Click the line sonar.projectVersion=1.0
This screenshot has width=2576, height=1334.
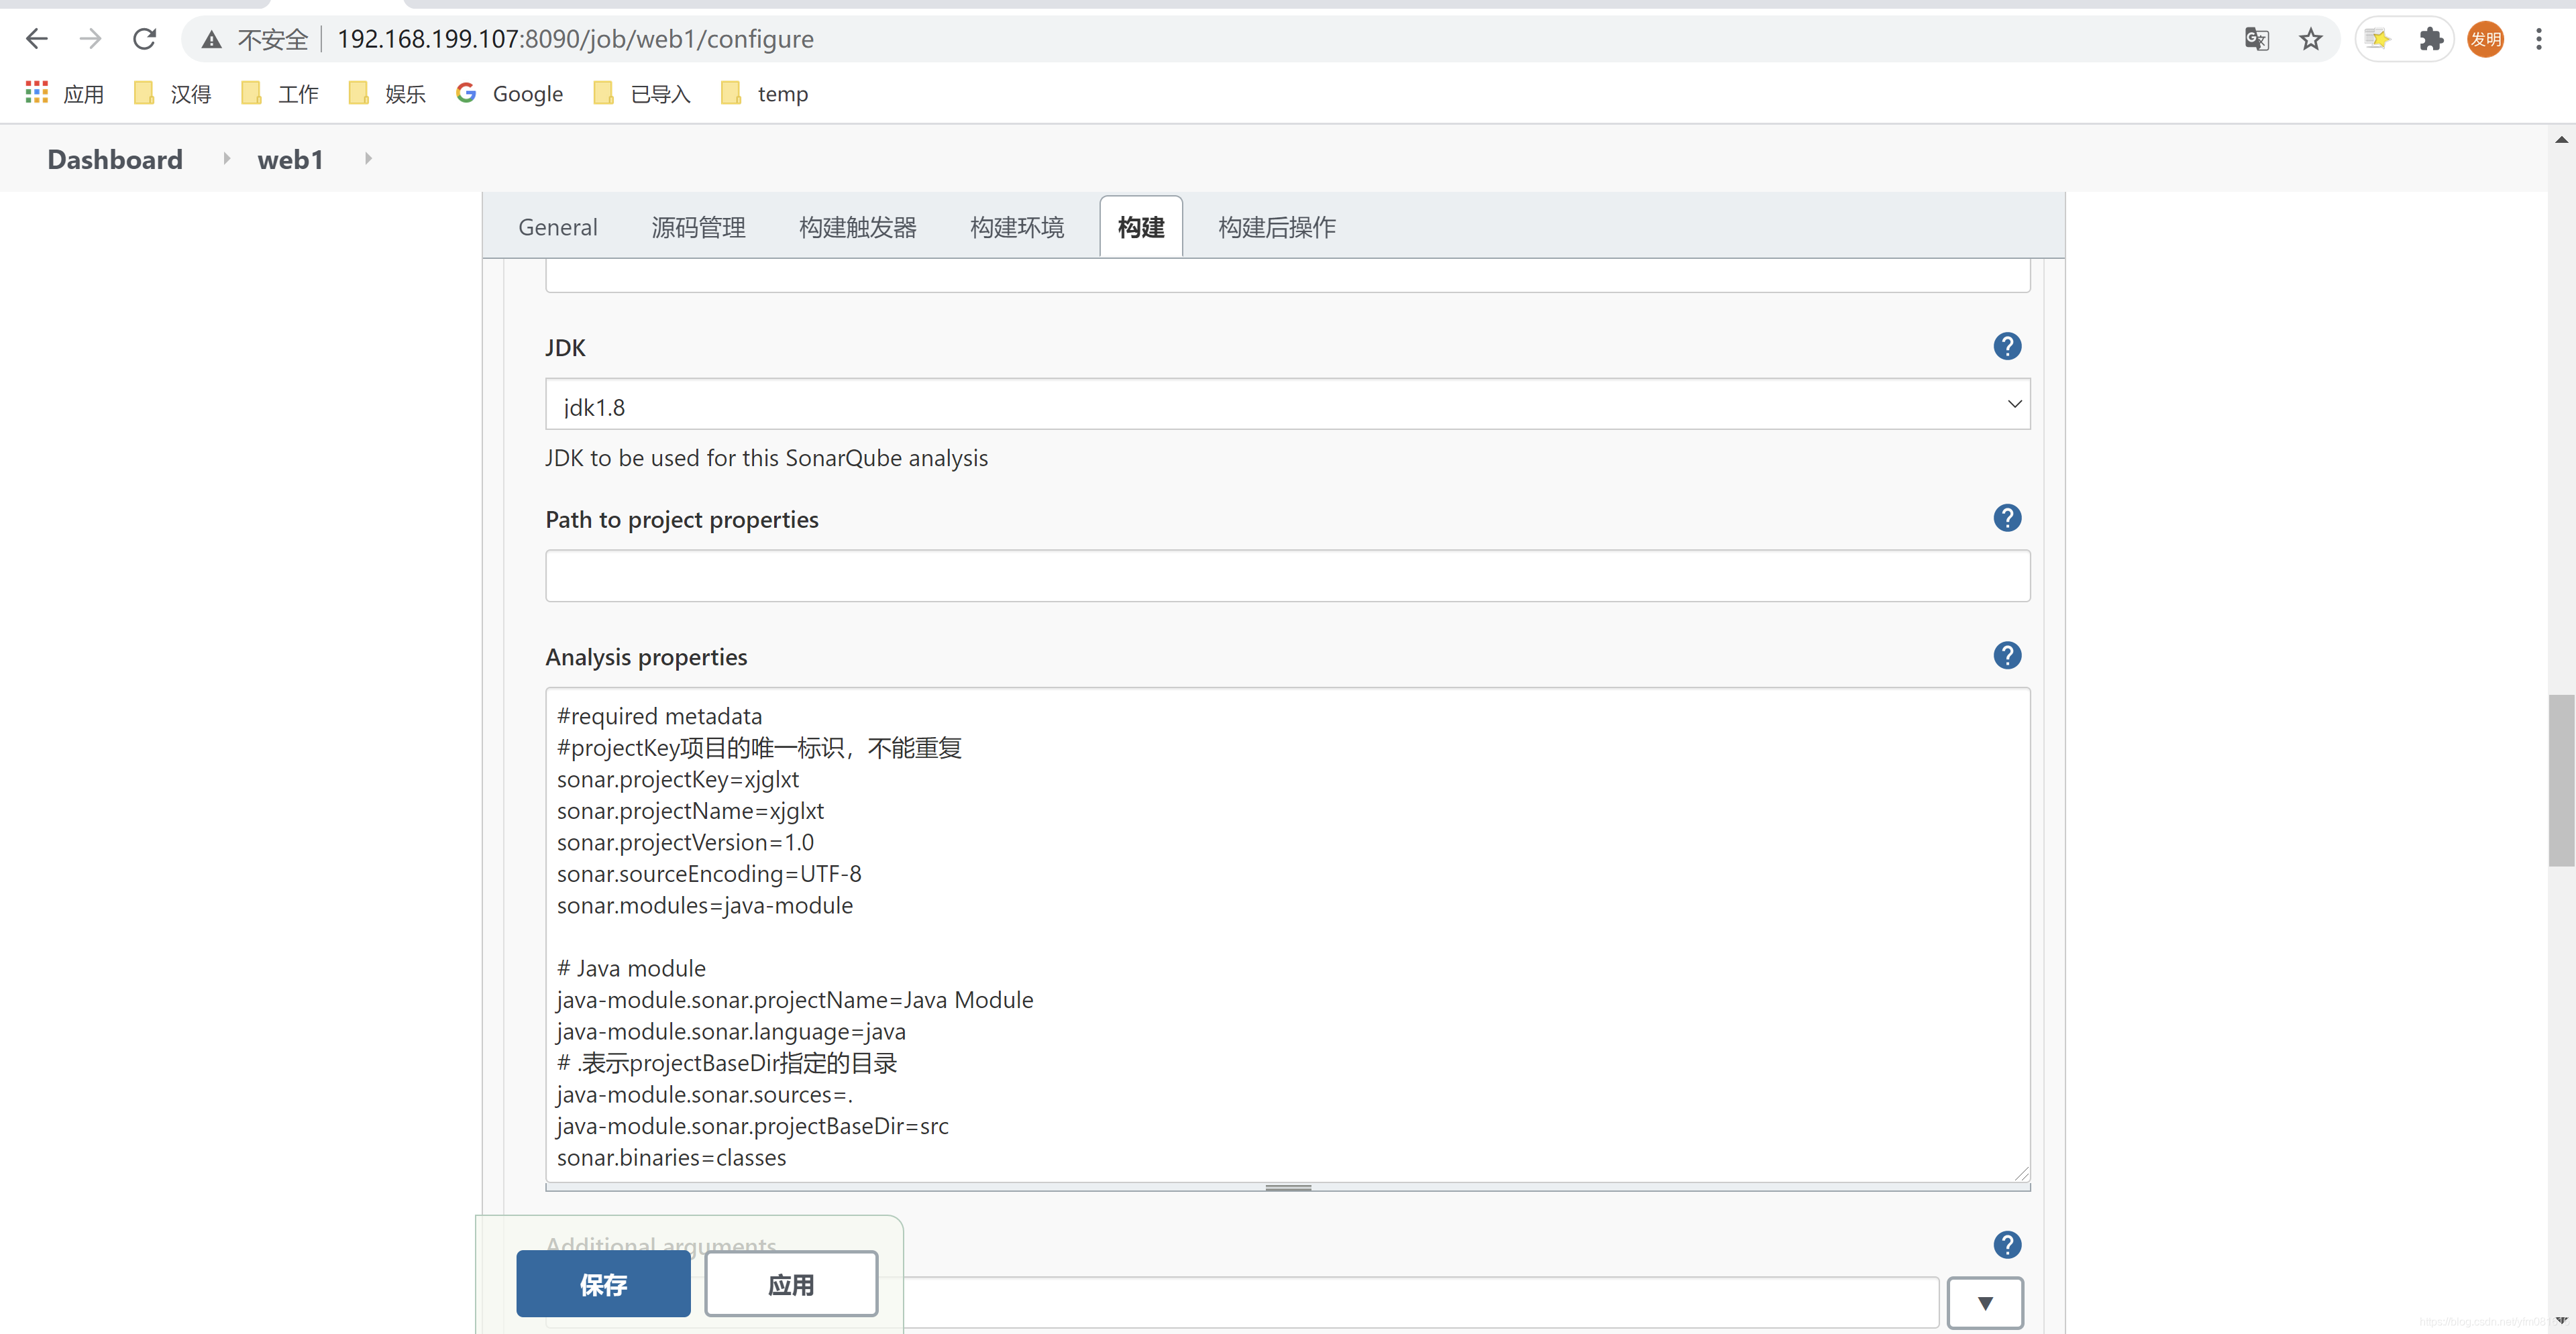click(685, 842)
